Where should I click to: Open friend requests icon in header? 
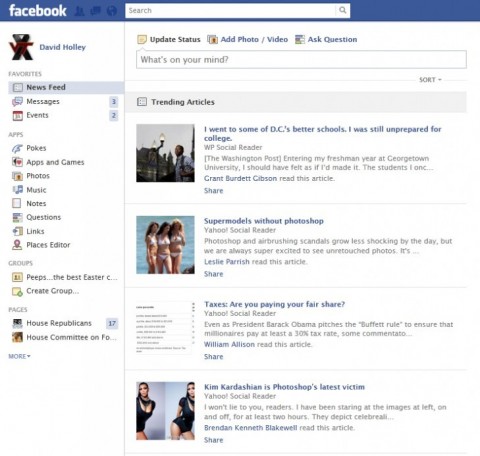79,11
